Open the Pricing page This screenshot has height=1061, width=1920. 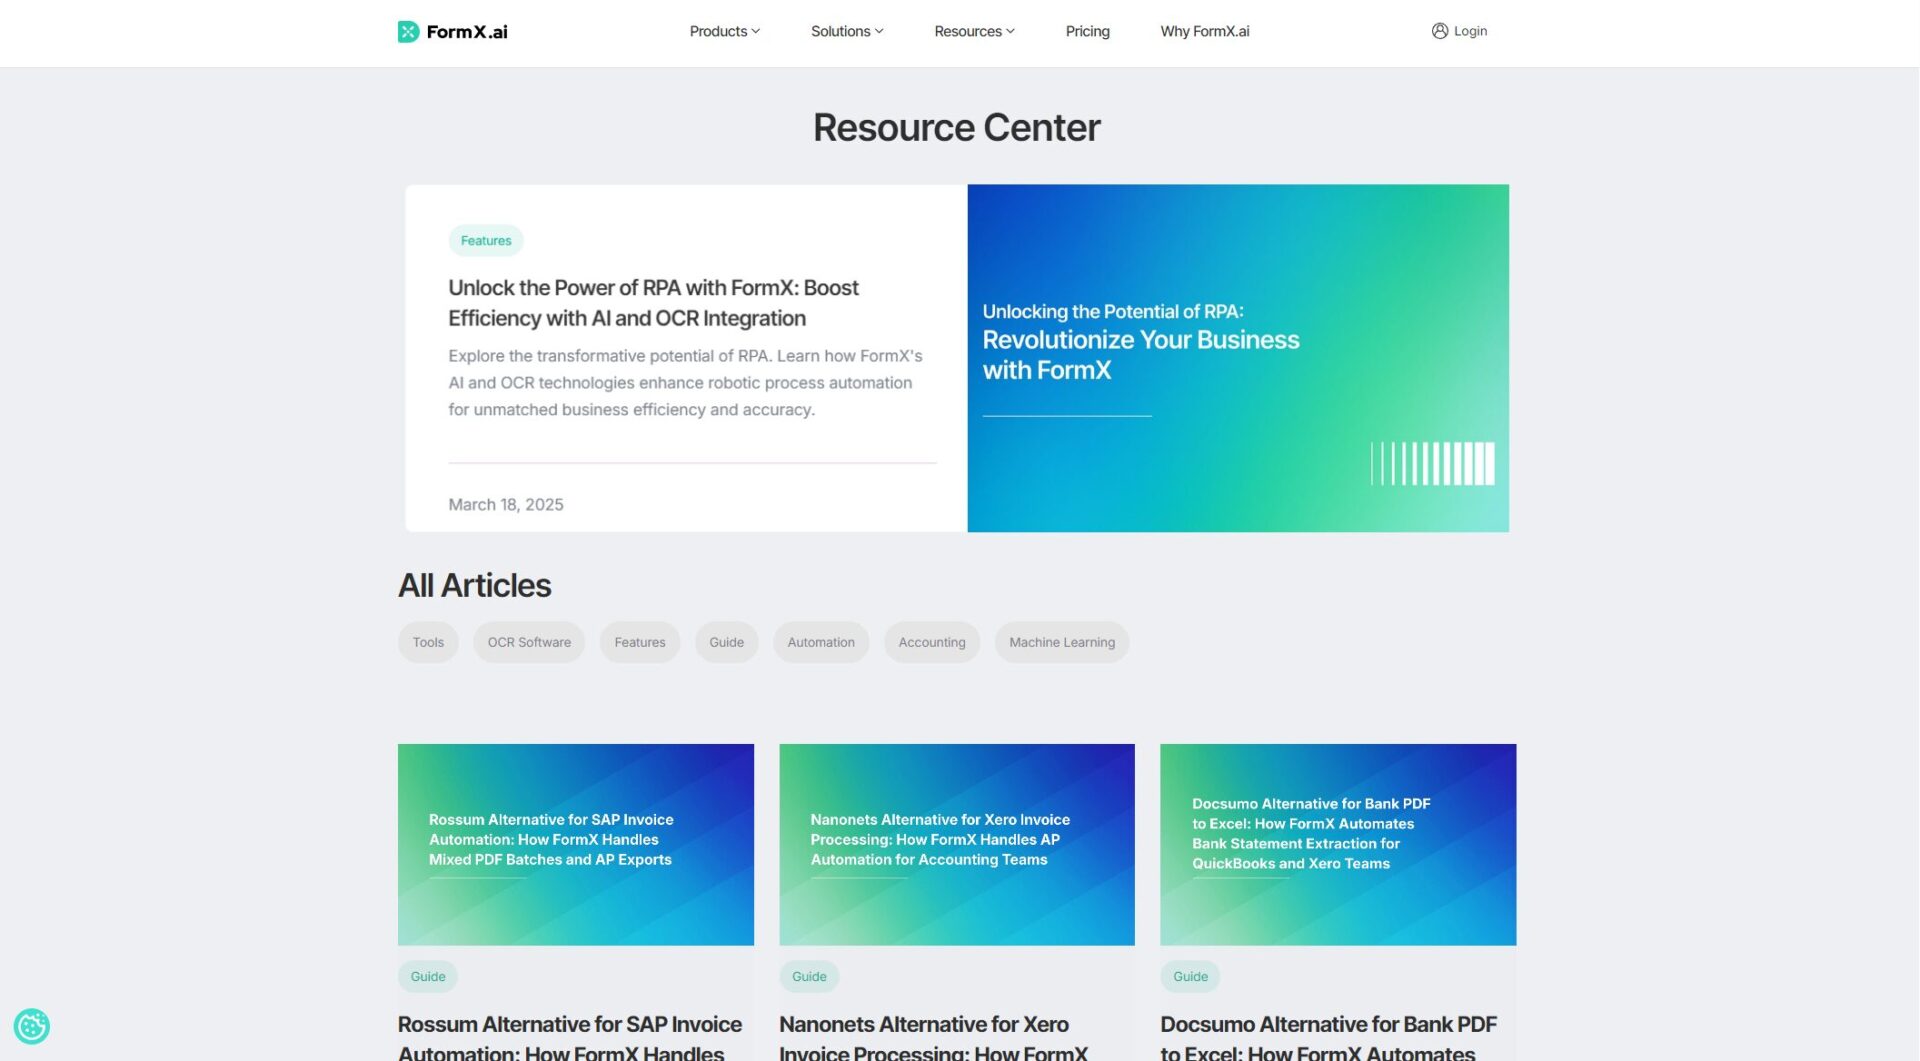(x=1087, y=31)
